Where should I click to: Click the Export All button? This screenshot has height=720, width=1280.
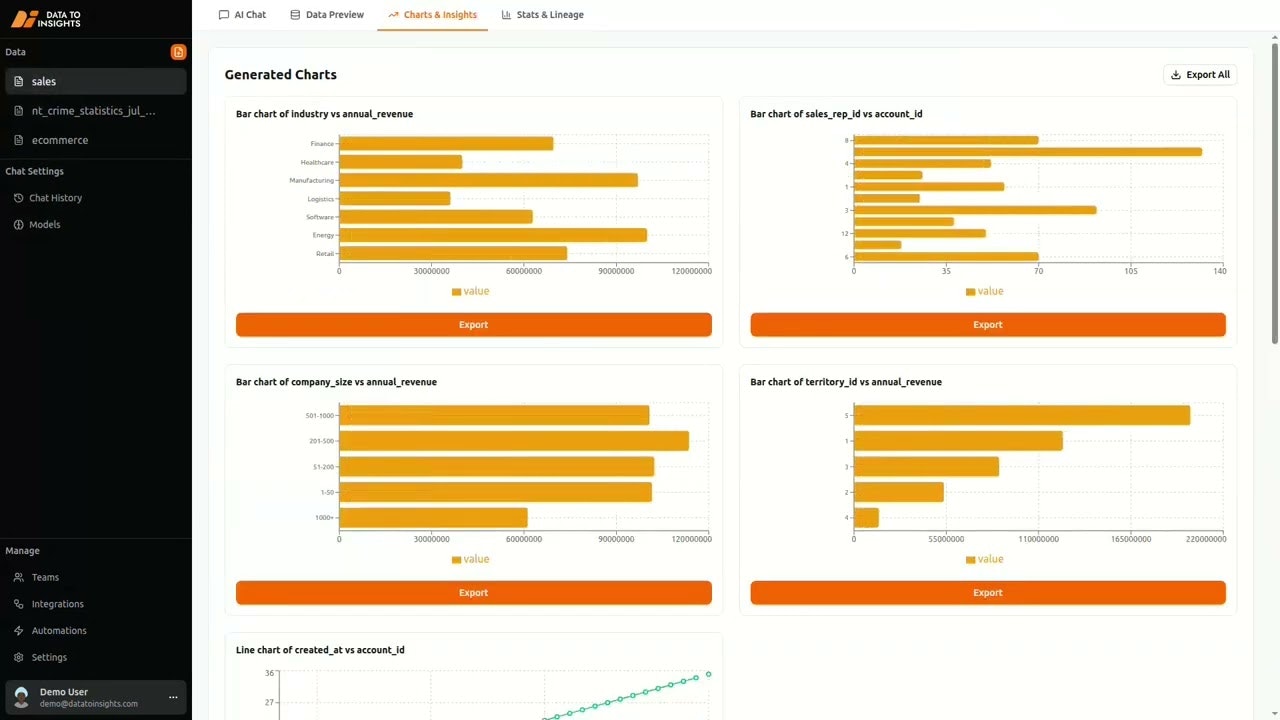(x=1199, y=74)
